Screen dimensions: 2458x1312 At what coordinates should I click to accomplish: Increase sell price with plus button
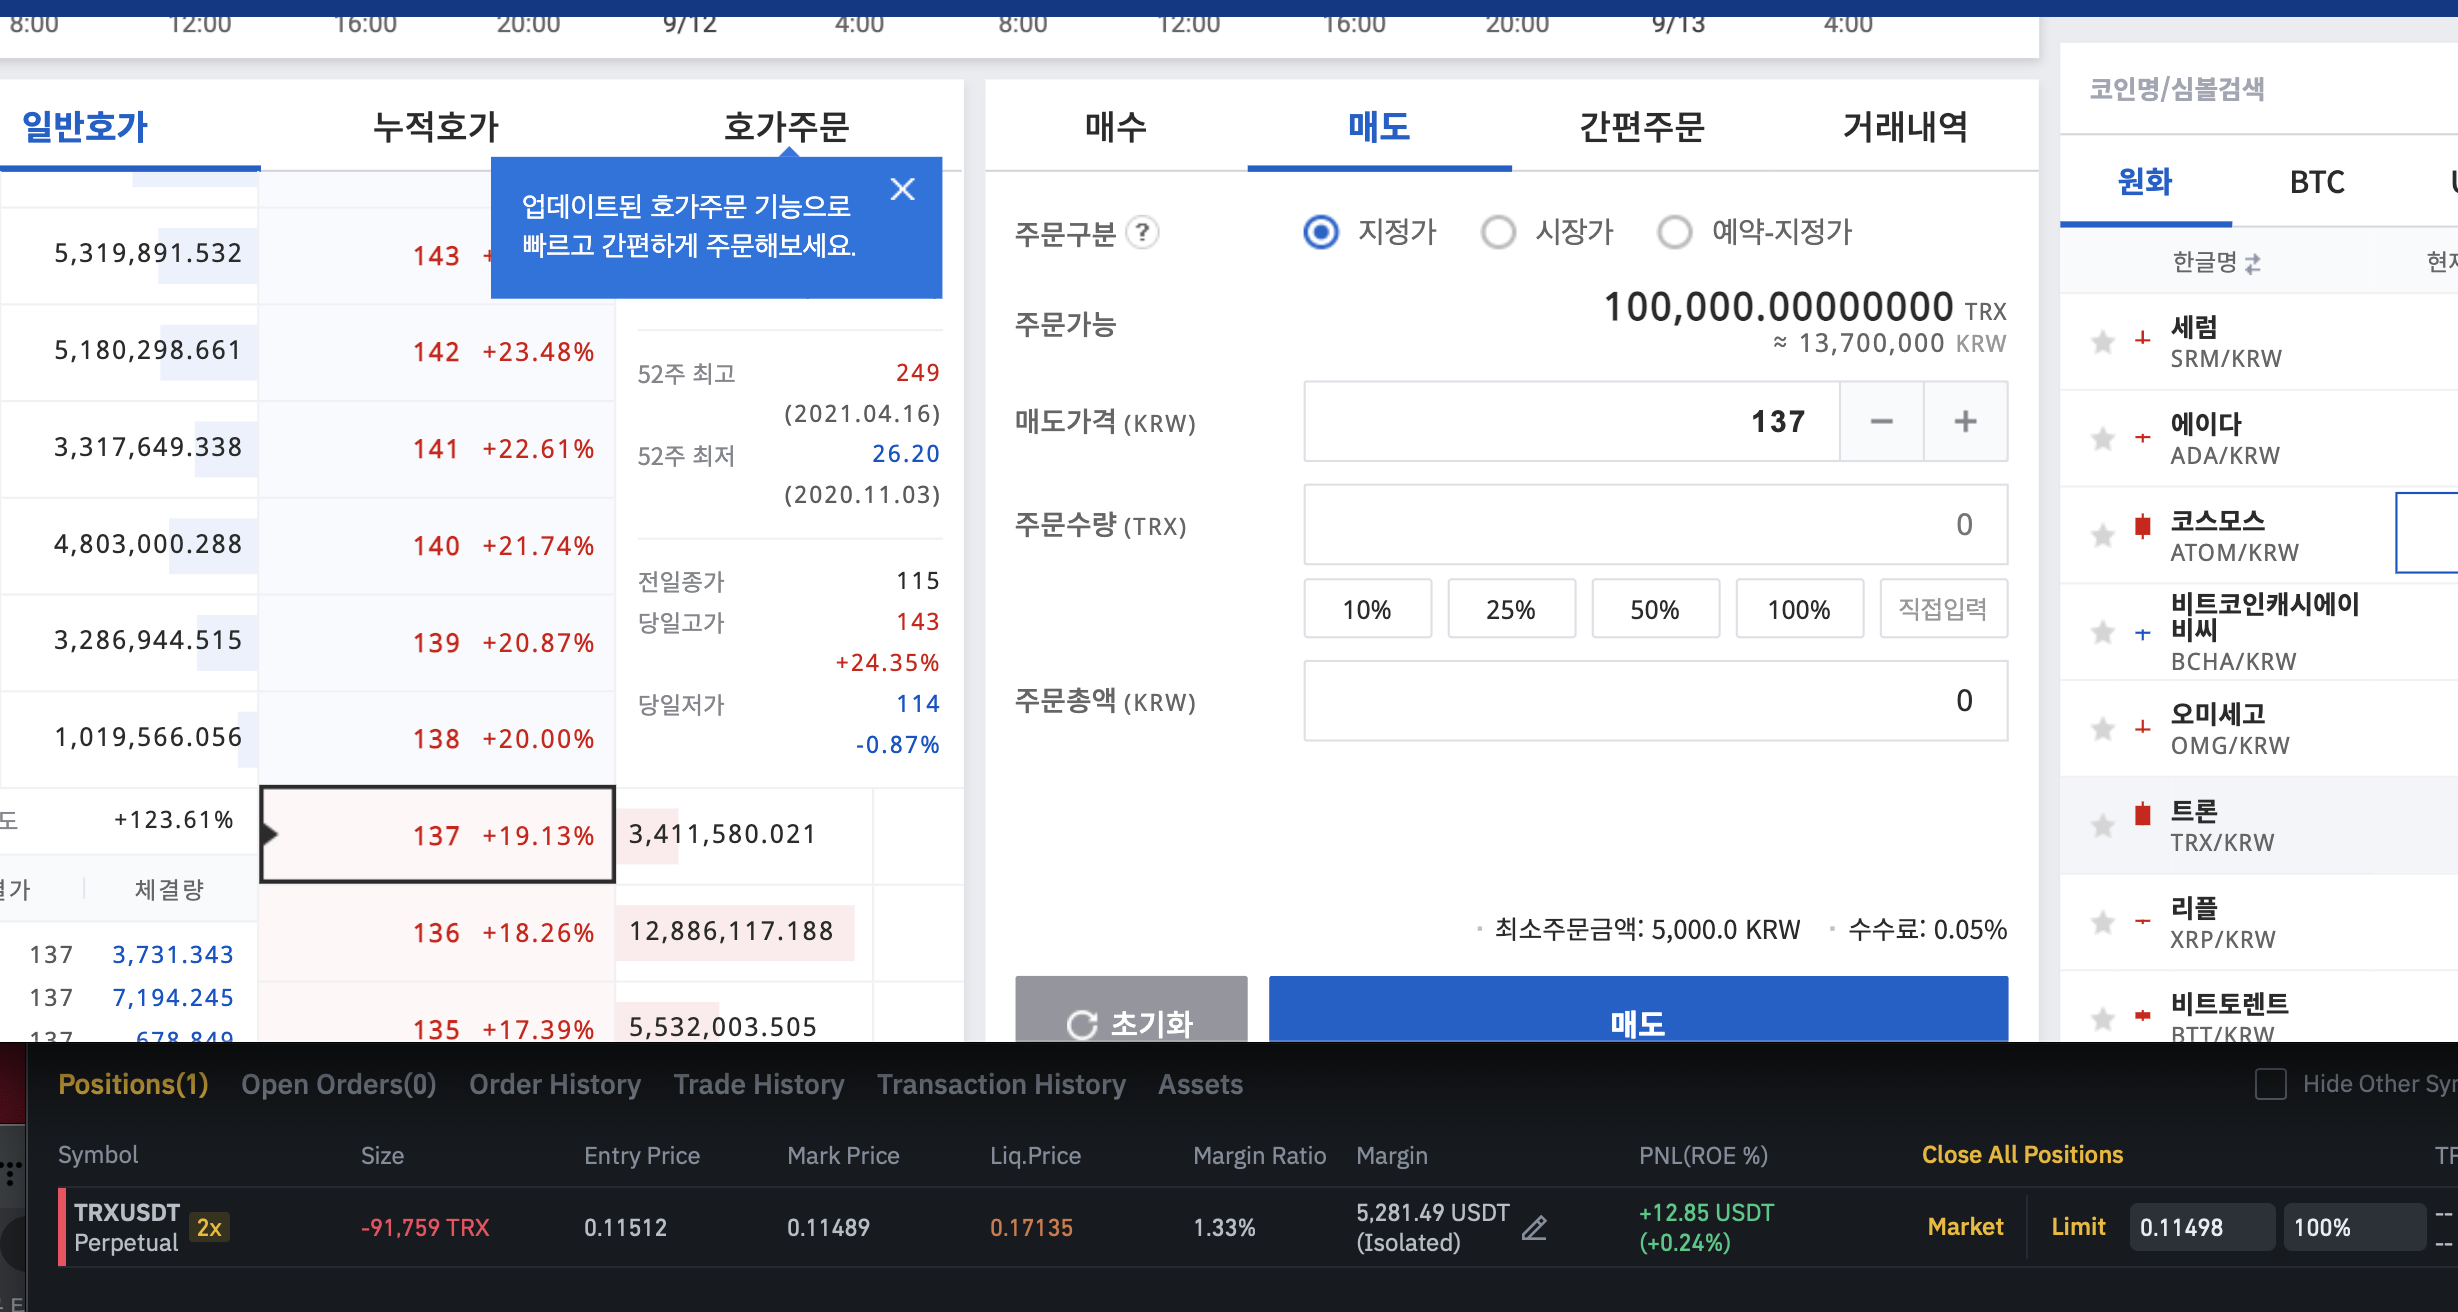coord(1965,422)
